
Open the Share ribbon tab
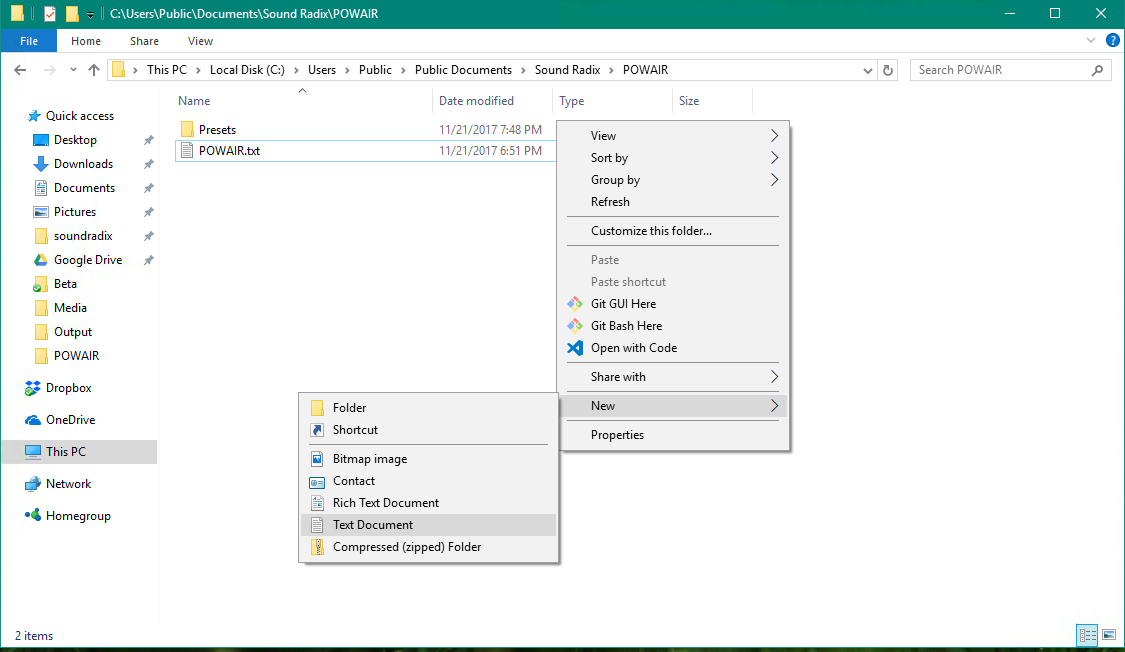[144, 41]
